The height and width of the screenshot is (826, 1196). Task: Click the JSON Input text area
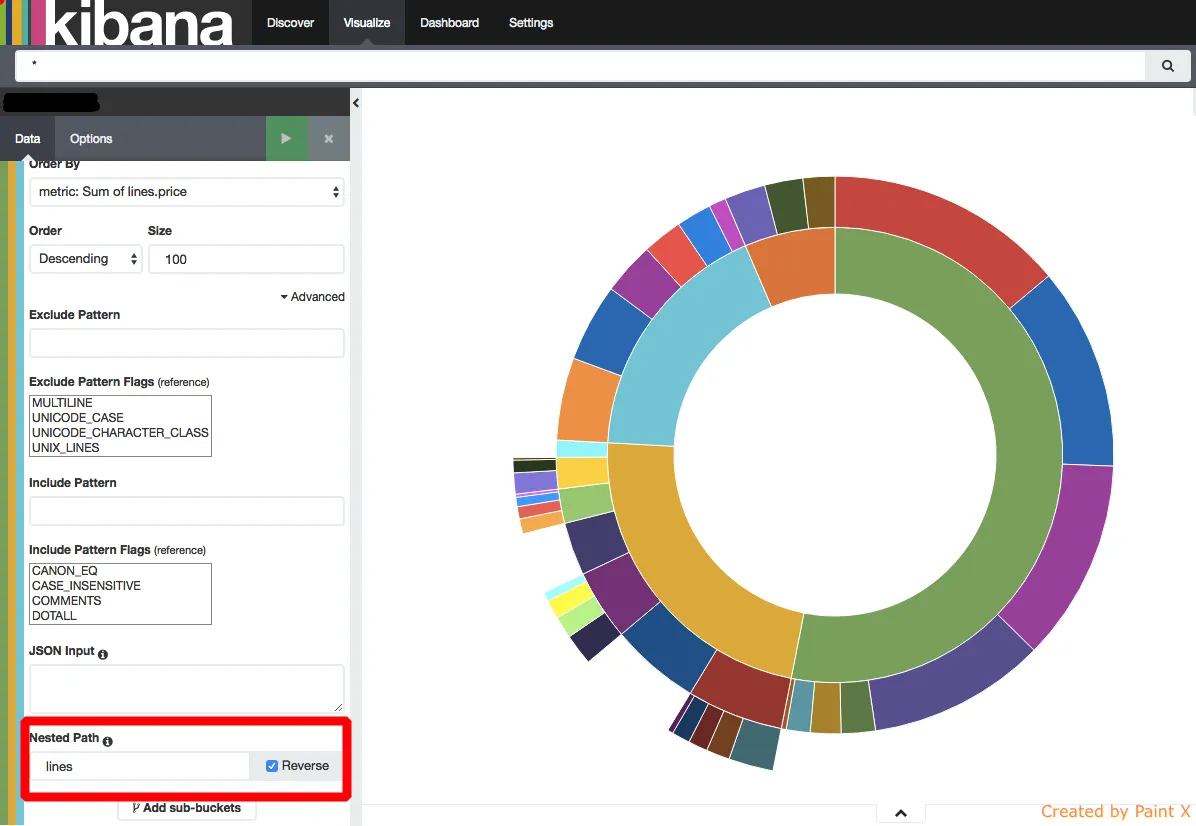187,689
